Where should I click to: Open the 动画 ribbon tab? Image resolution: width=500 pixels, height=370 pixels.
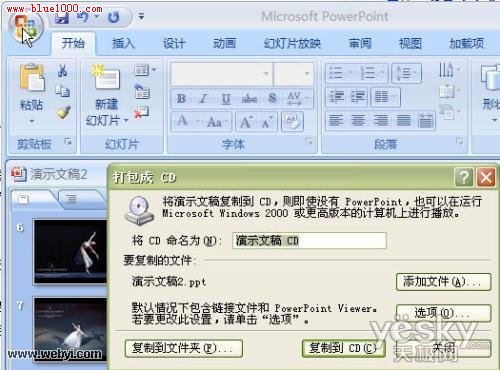coord(224,43)
